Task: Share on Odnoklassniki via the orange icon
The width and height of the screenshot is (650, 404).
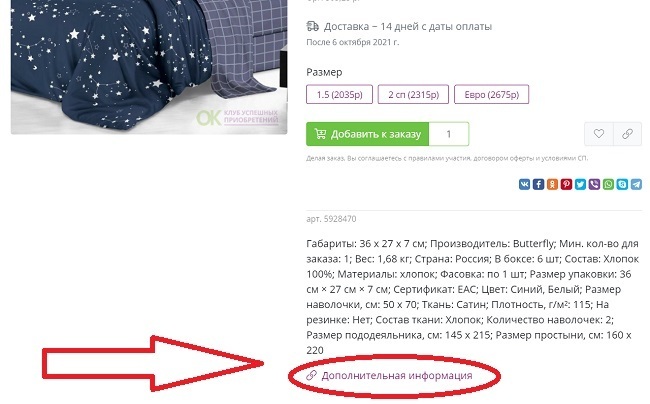Action: (552, 184)
